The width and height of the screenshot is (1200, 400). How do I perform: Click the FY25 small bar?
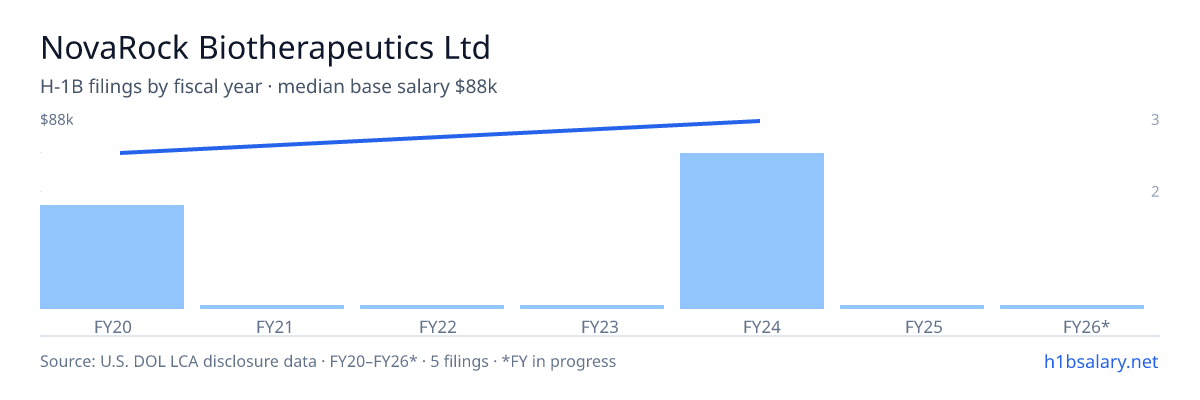912,307
